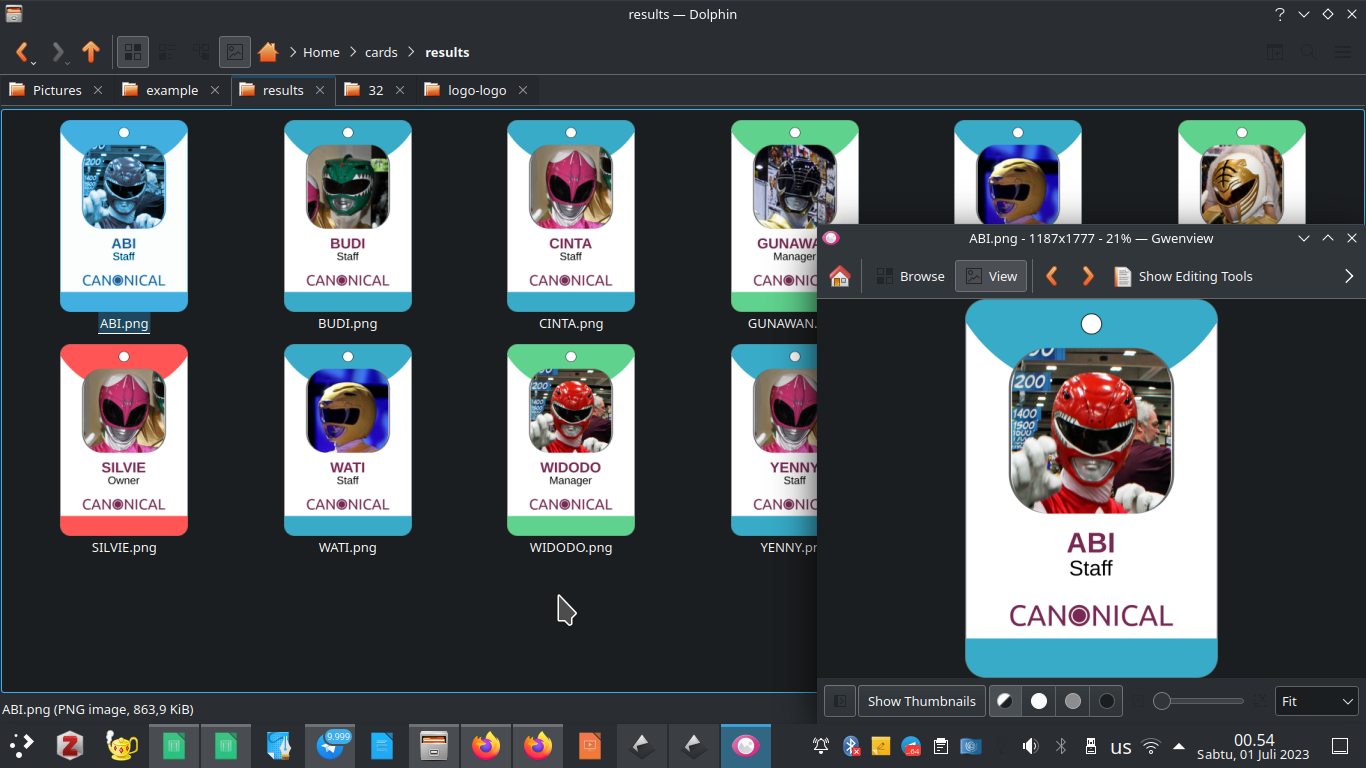Open the application launcher in the taskbar
1366x768 pixels.
(x=21, y=746)
